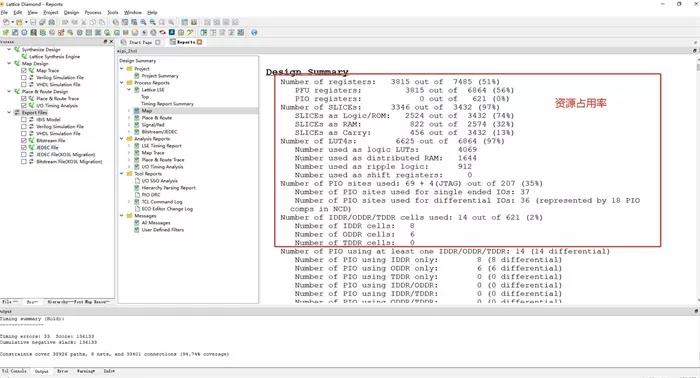The image size is (700, 378).
Task: Click the printer icon in toolbar
Action: [x=52, y=22]
